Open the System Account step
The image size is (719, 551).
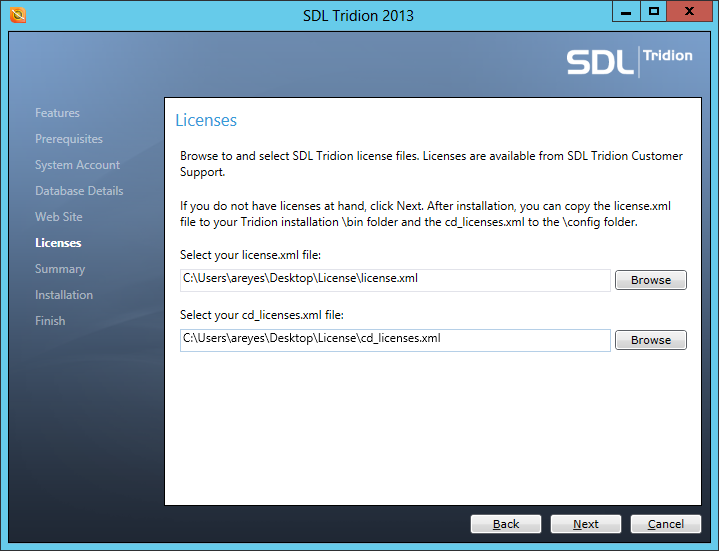pos(77,165)
